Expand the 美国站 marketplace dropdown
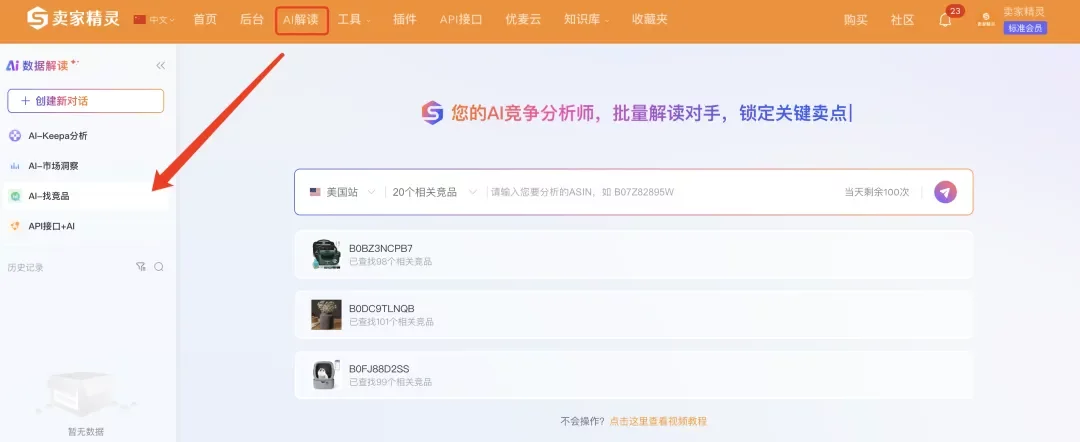The image size is (1080, 442). click(342, 192)
